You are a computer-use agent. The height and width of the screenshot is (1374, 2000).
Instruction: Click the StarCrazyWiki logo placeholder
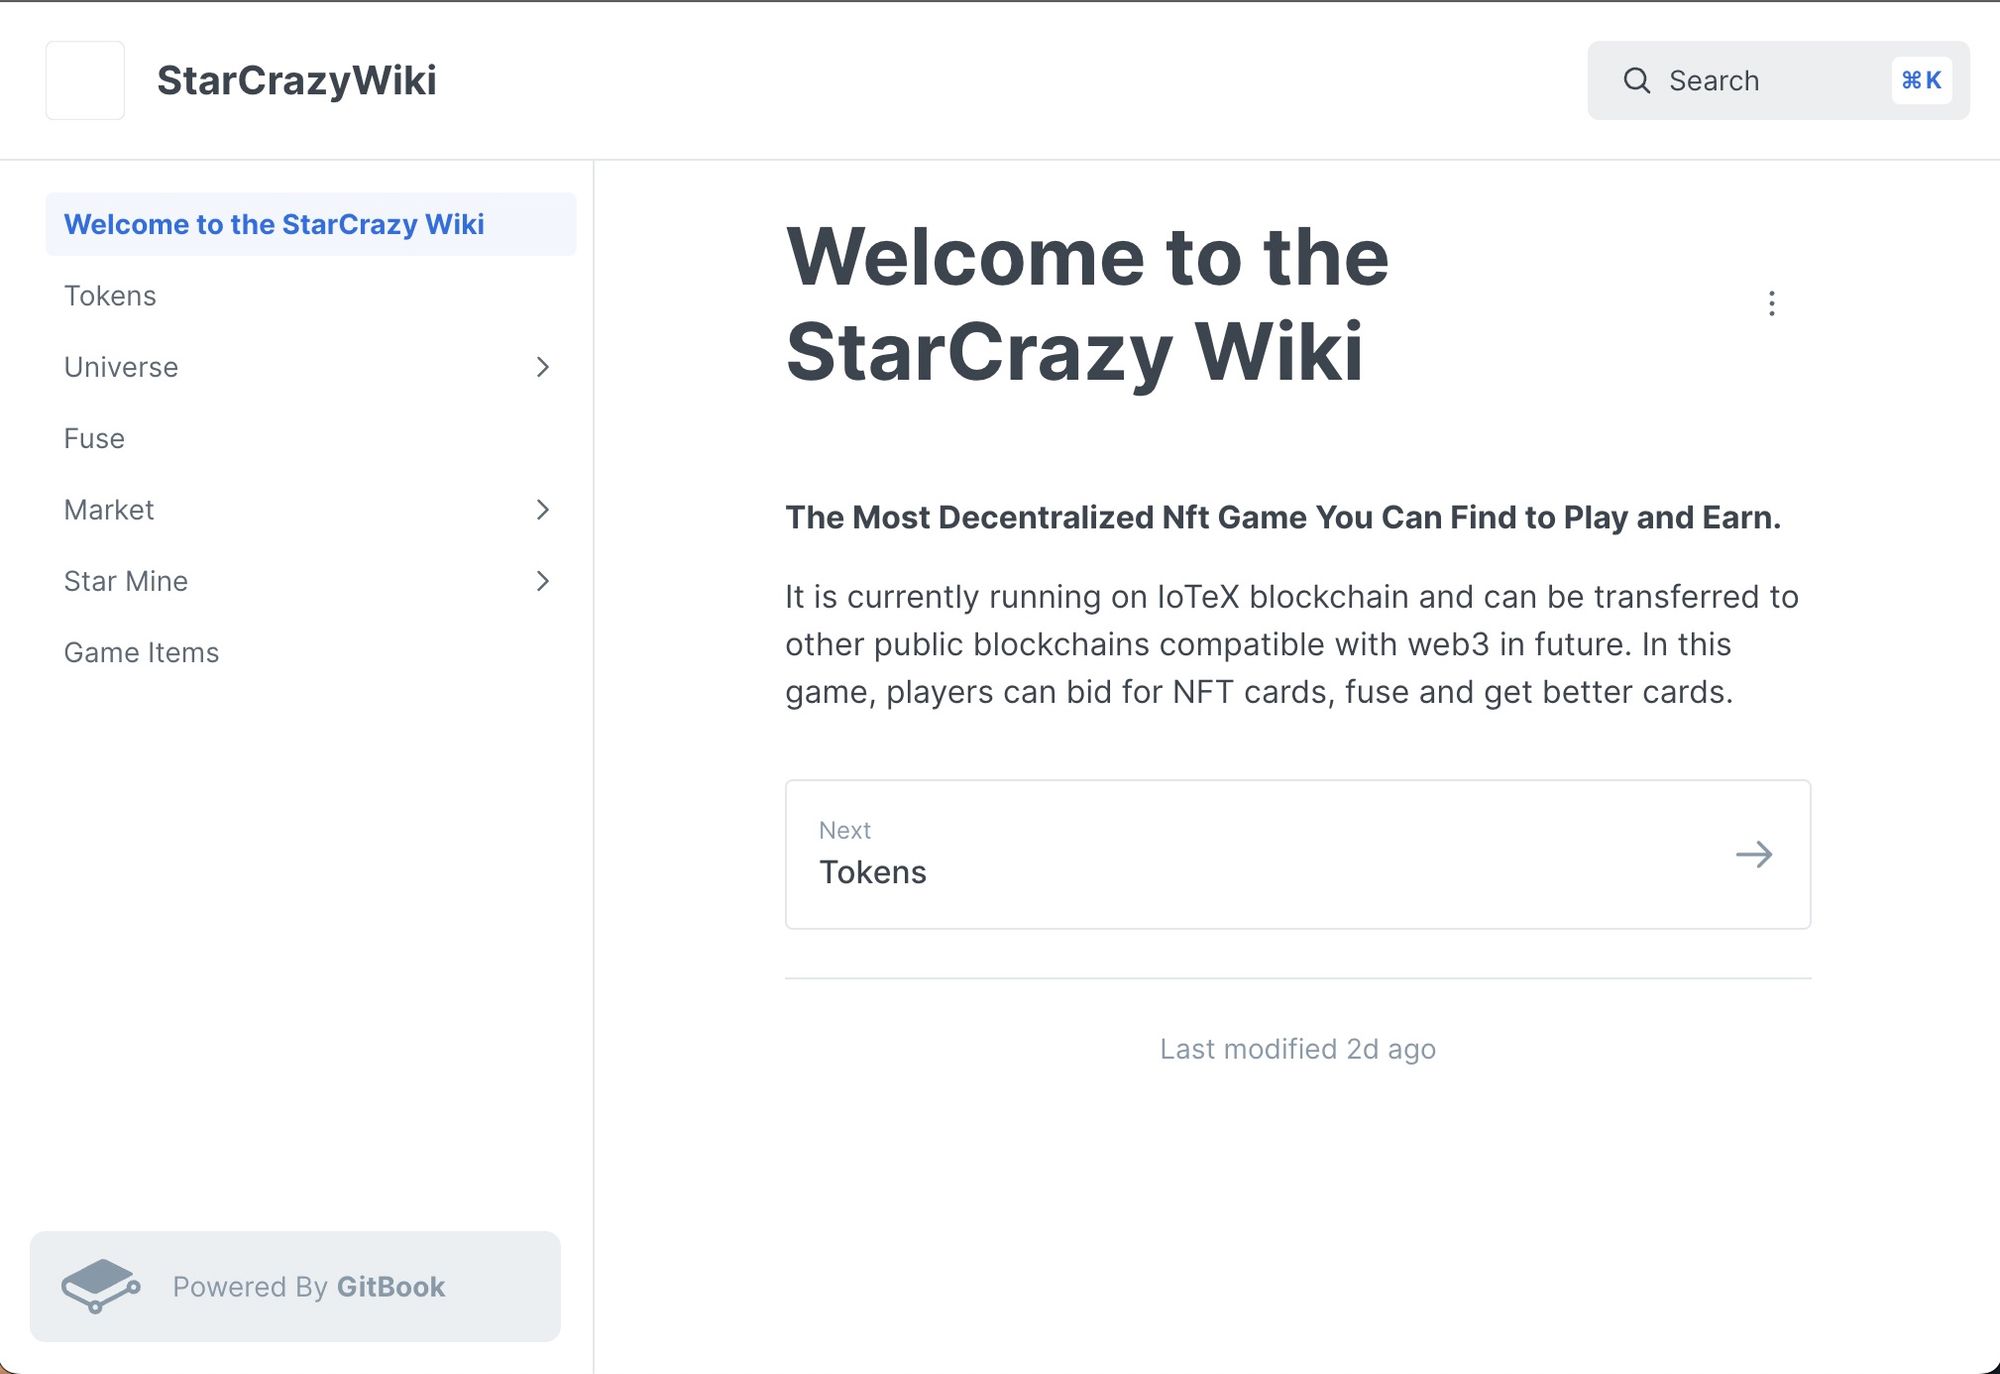click(x=85, y=80)
